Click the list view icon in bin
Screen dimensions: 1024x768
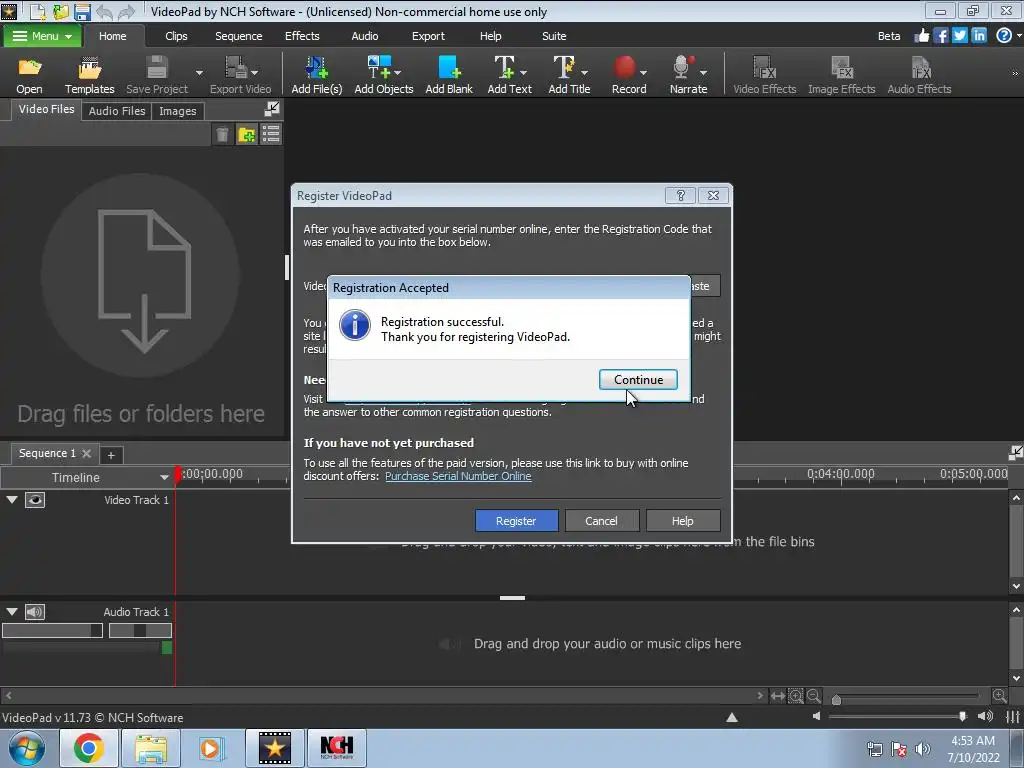click(x=270, y=135)
